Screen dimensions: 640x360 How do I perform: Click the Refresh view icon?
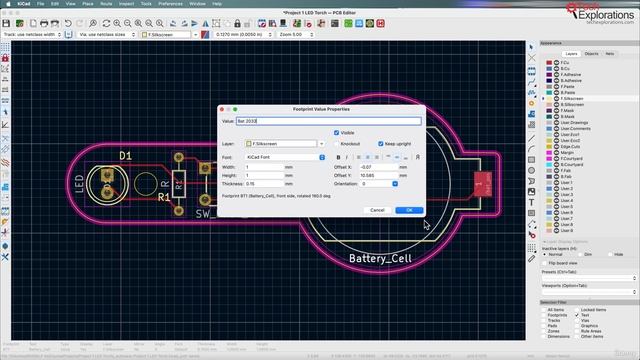pos(106,24)
